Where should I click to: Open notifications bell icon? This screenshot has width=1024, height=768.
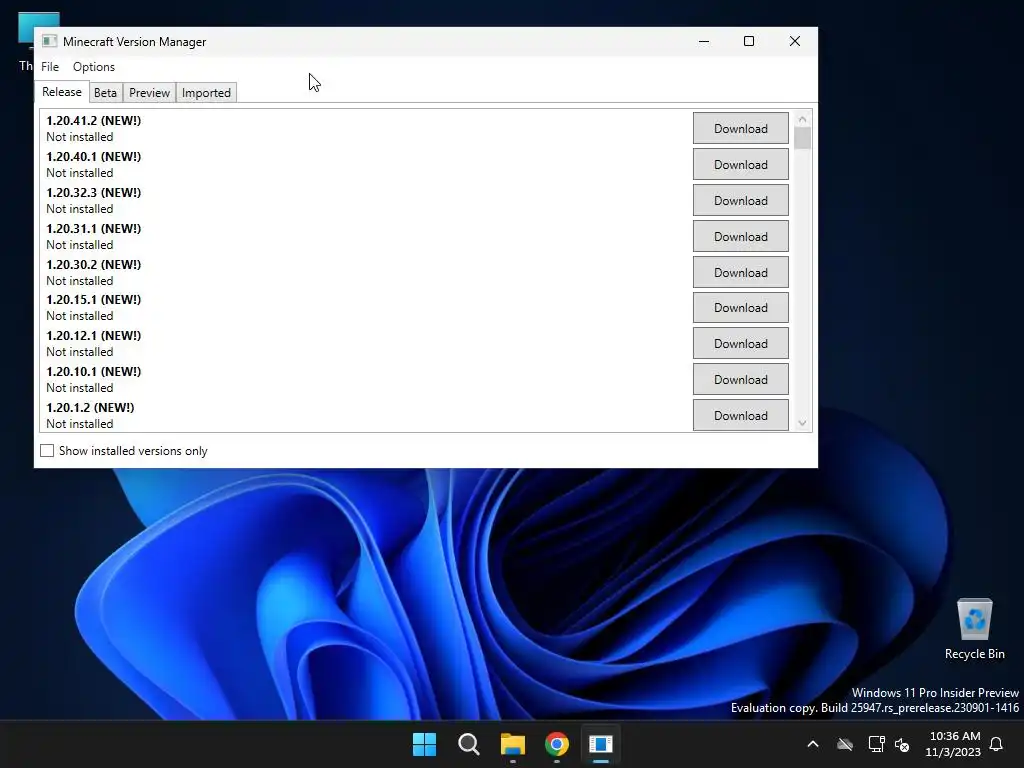pos(996,744)
